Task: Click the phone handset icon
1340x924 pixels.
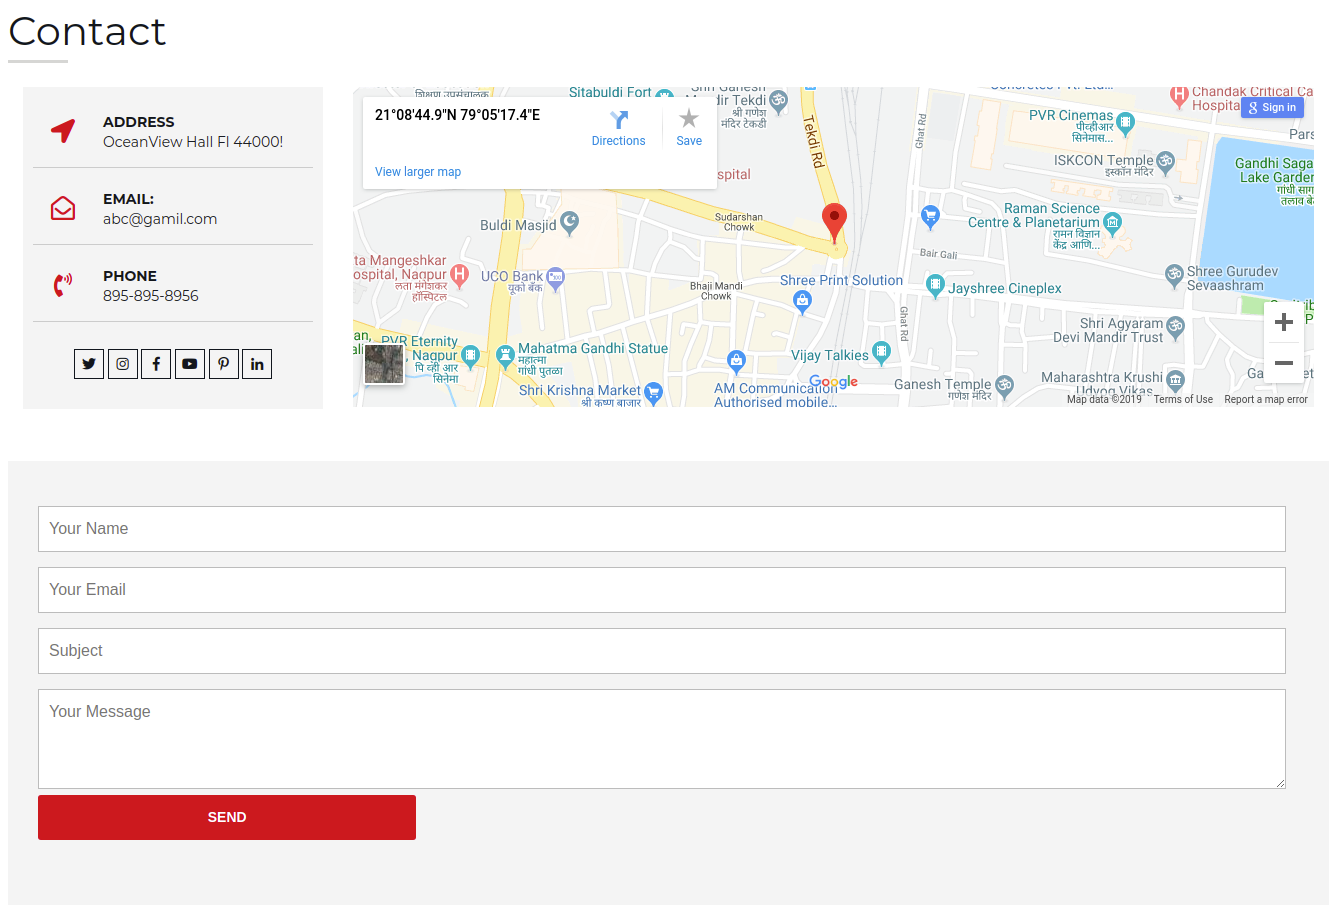Action: coord(63,285)
